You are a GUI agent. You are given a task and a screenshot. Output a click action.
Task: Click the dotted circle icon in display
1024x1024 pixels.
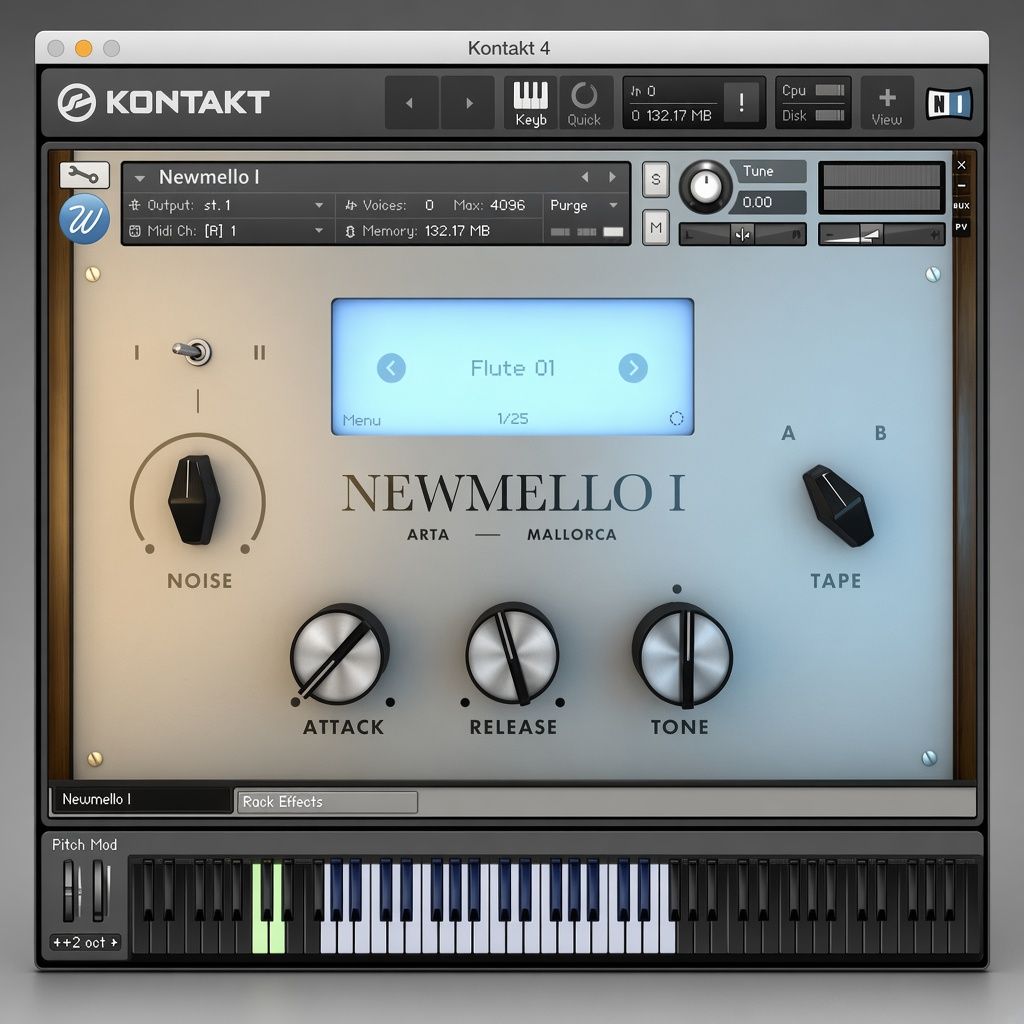677,419
